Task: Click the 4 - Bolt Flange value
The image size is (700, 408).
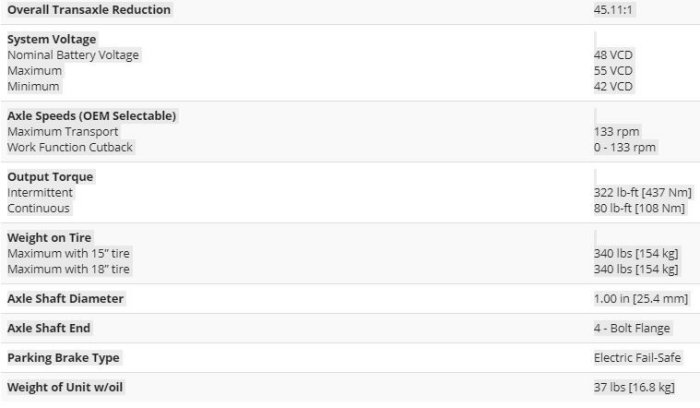Action: 632,328
